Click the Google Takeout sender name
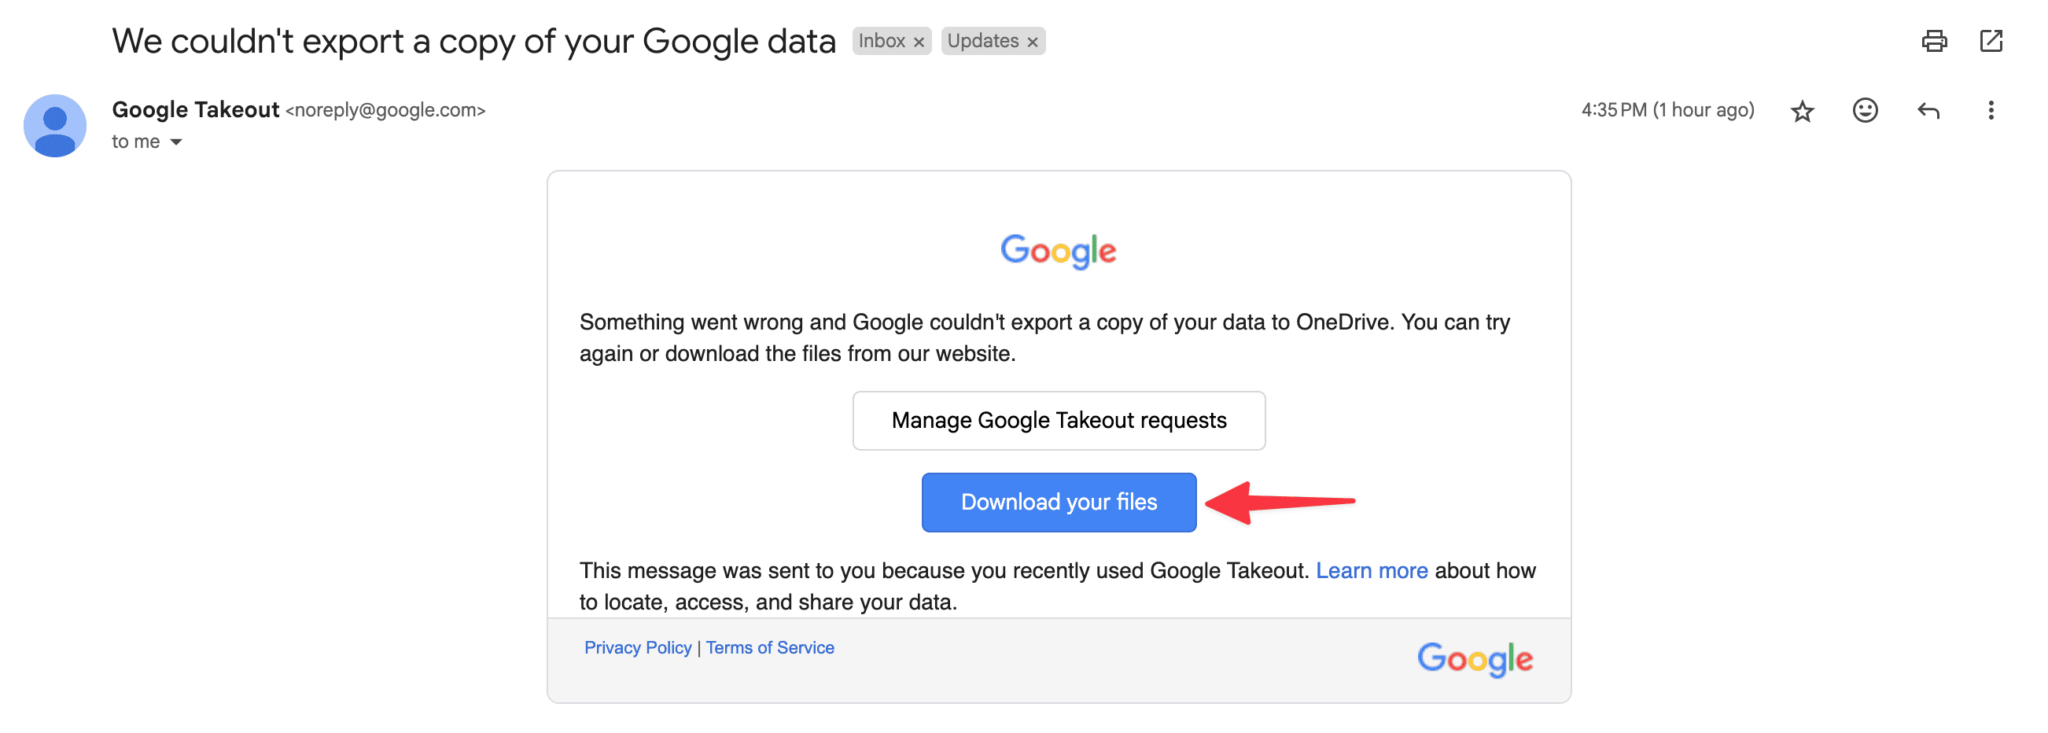The width and height of the screenshot is (2048, 733). click(x=195, y=110)
